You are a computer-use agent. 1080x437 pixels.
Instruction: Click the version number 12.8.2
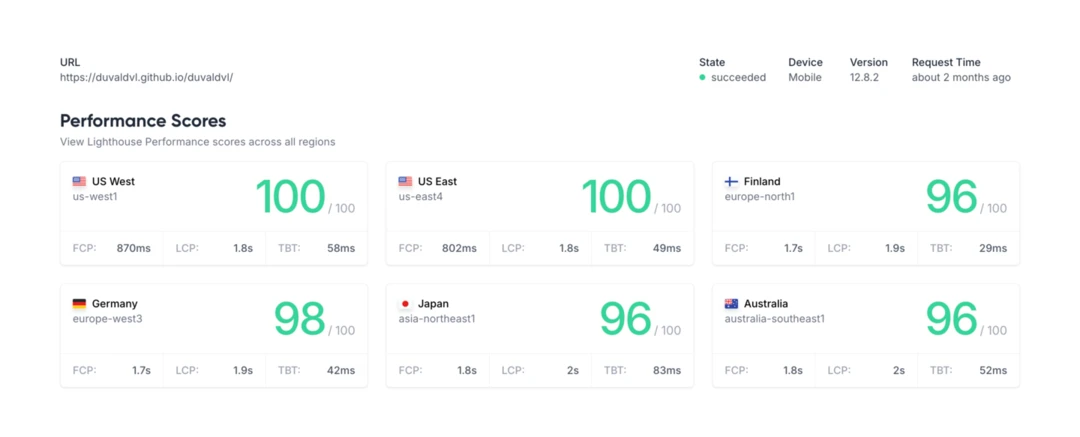[864, 77]
